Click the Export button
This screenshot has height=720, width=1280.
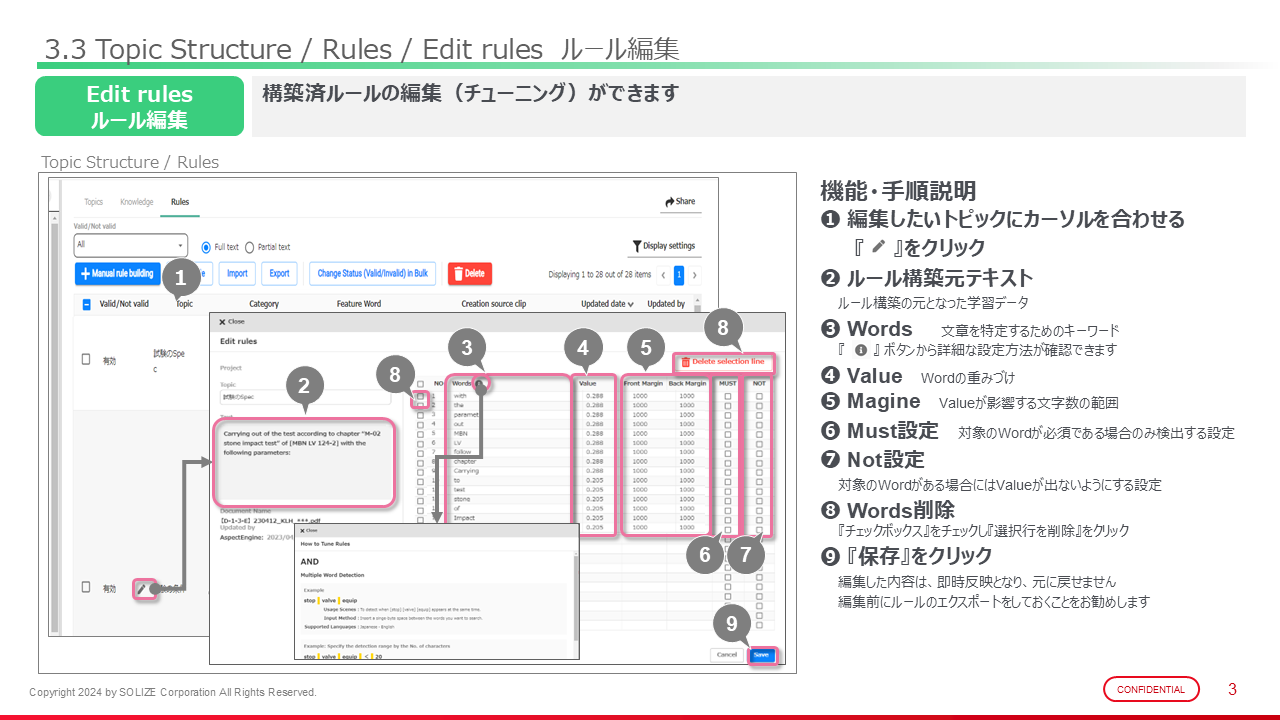(x=279, y=273)
